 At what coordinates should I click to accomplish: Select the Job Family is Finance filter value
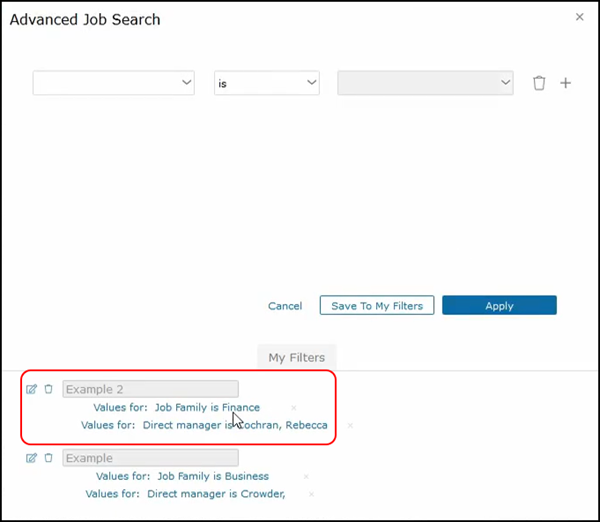[207, 408]
